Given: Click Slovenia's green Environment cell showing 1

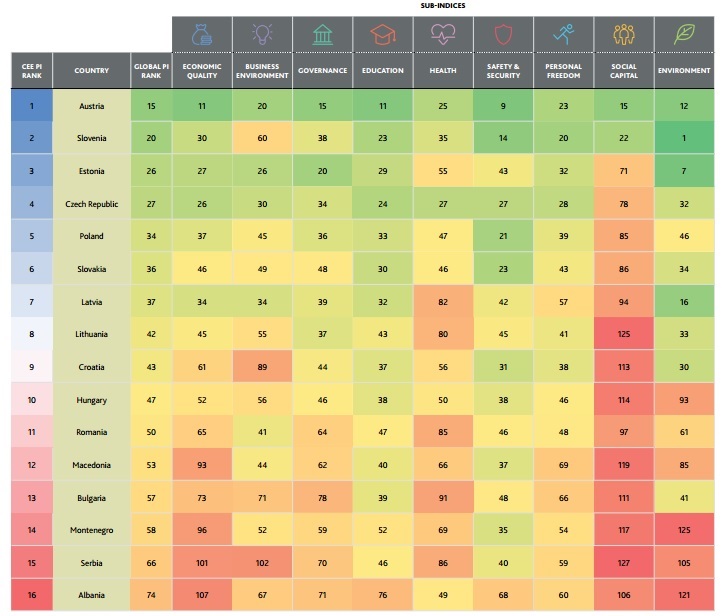Looking at the screenshot, I should (684, 138).
